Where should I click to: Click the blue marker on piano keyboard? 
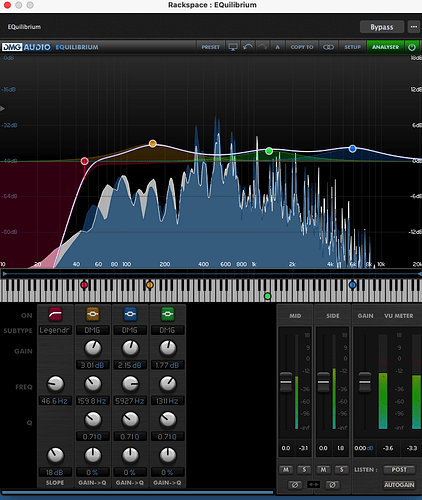[352, 285]
